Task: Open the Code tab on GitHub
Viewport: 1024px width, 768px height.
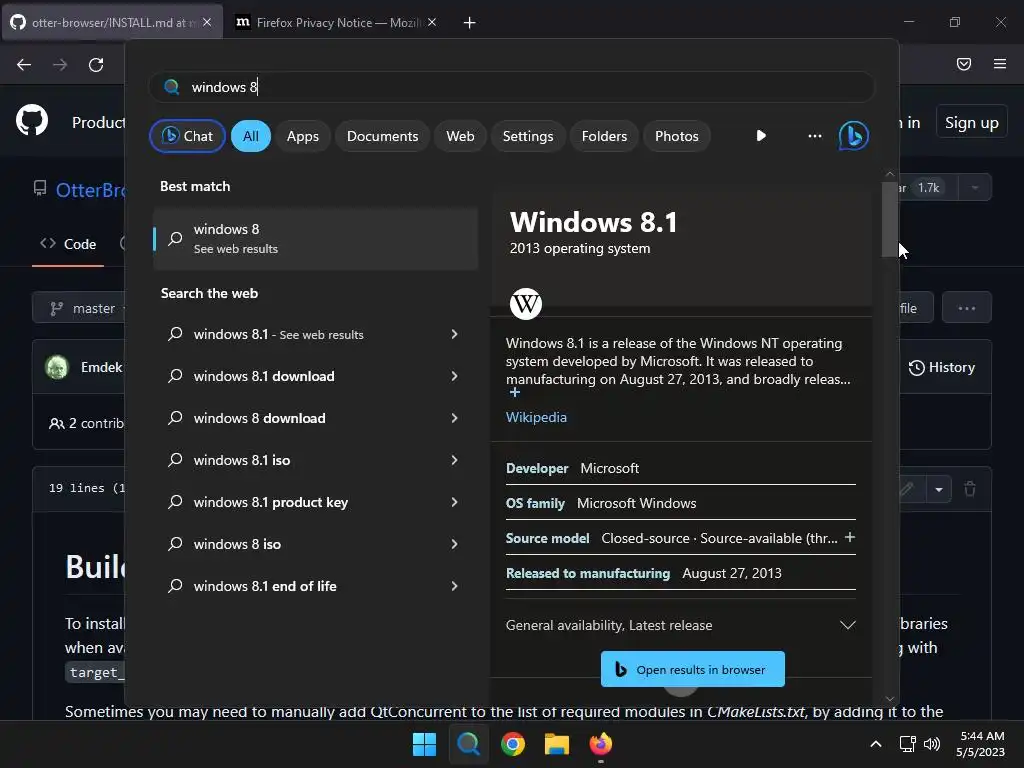Action: tap(69, 244)
